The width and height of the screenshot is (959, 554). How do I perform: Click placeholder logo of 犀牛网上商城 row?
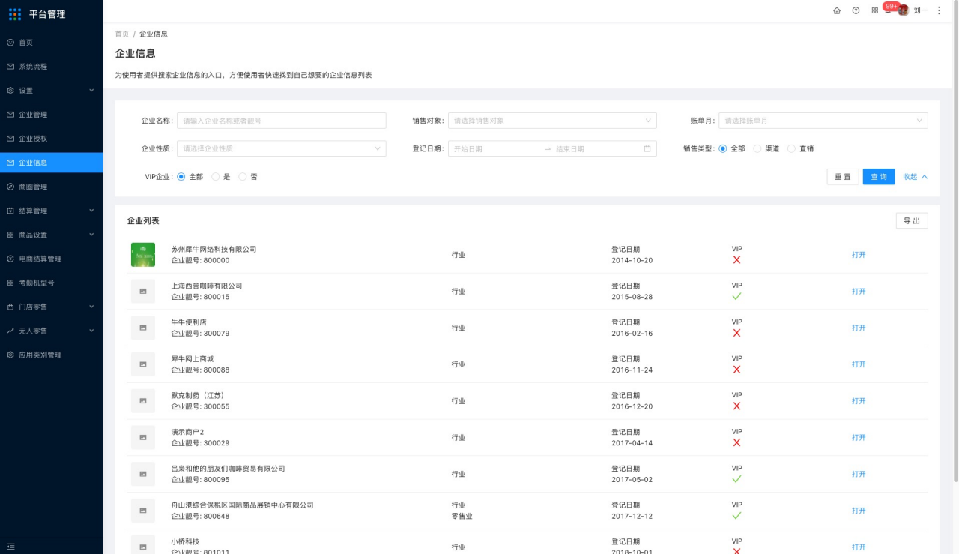pyautogui.click(x=143, y=364)
